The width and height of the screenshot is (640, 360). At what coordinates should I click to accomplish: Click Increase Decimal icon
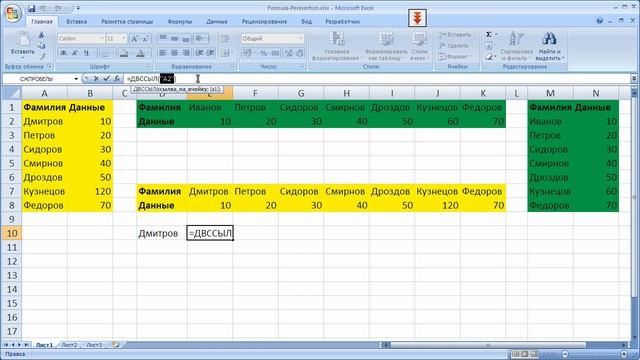tap(289, 53)
